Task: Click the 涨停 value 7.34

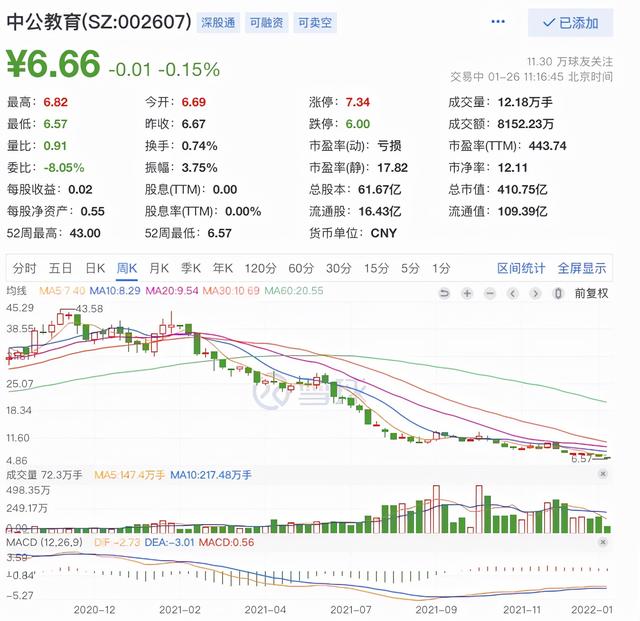Action: [358, 102]
